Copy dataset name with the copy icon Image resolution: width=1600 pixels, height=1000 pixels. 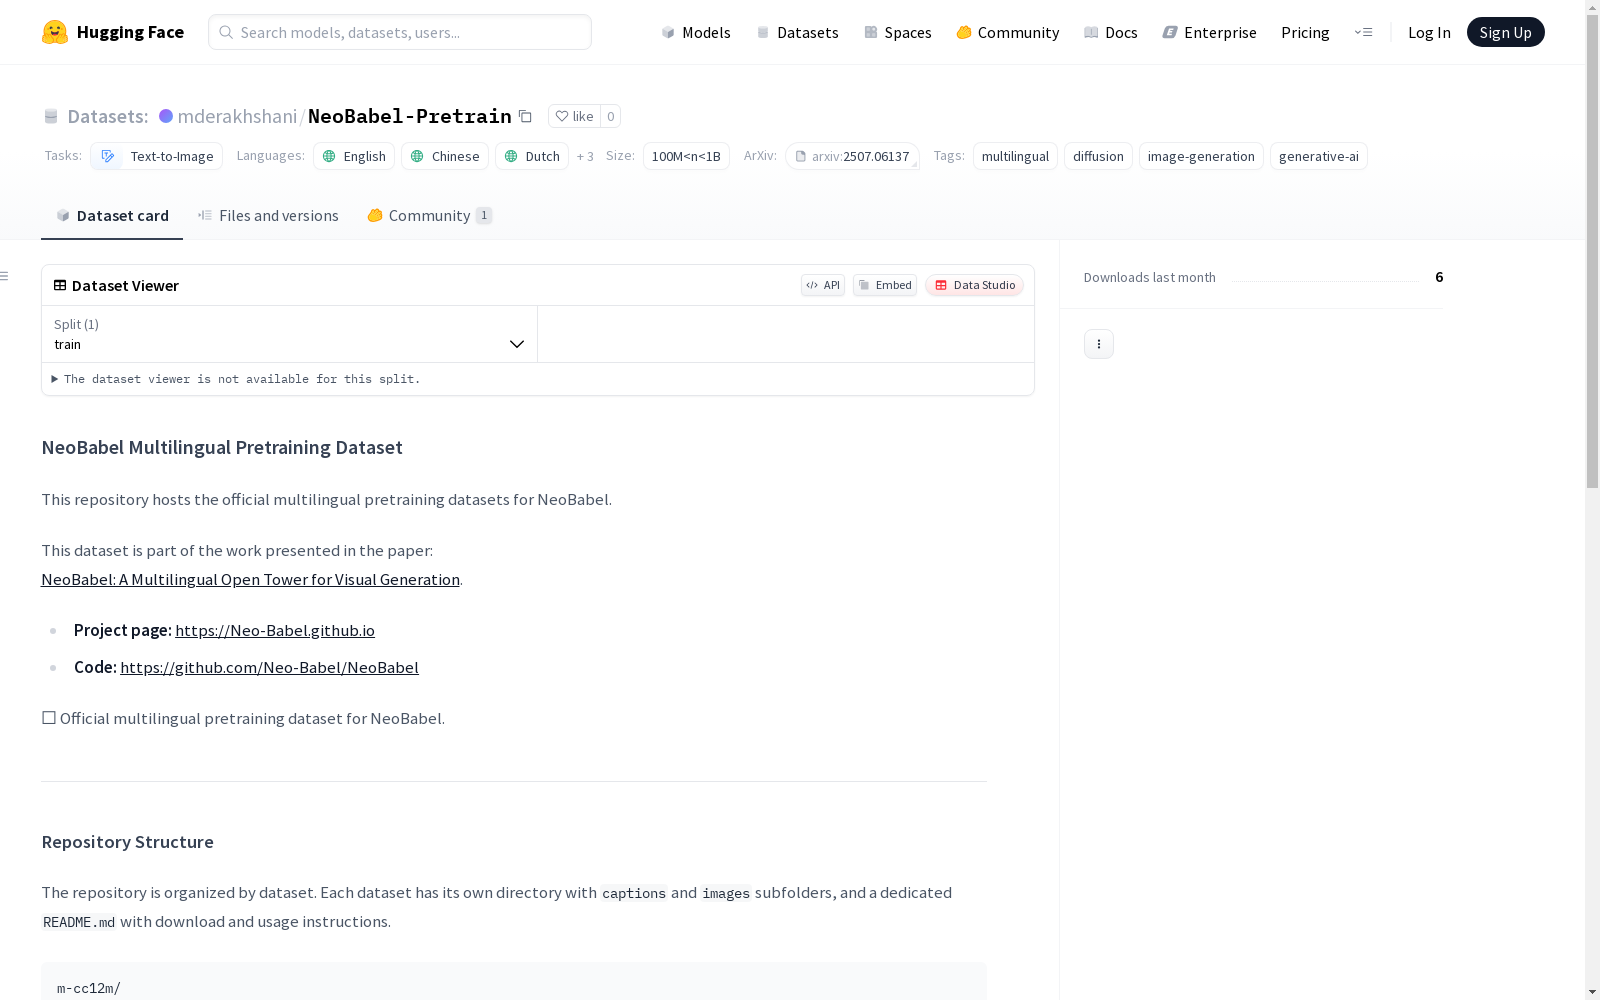point(525,116)
